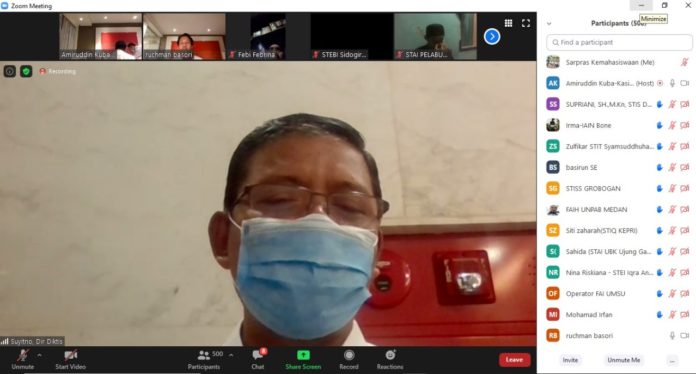Start Video from the toolbar
The width and height of the screenshot is (696, 374).
(71, 359)
